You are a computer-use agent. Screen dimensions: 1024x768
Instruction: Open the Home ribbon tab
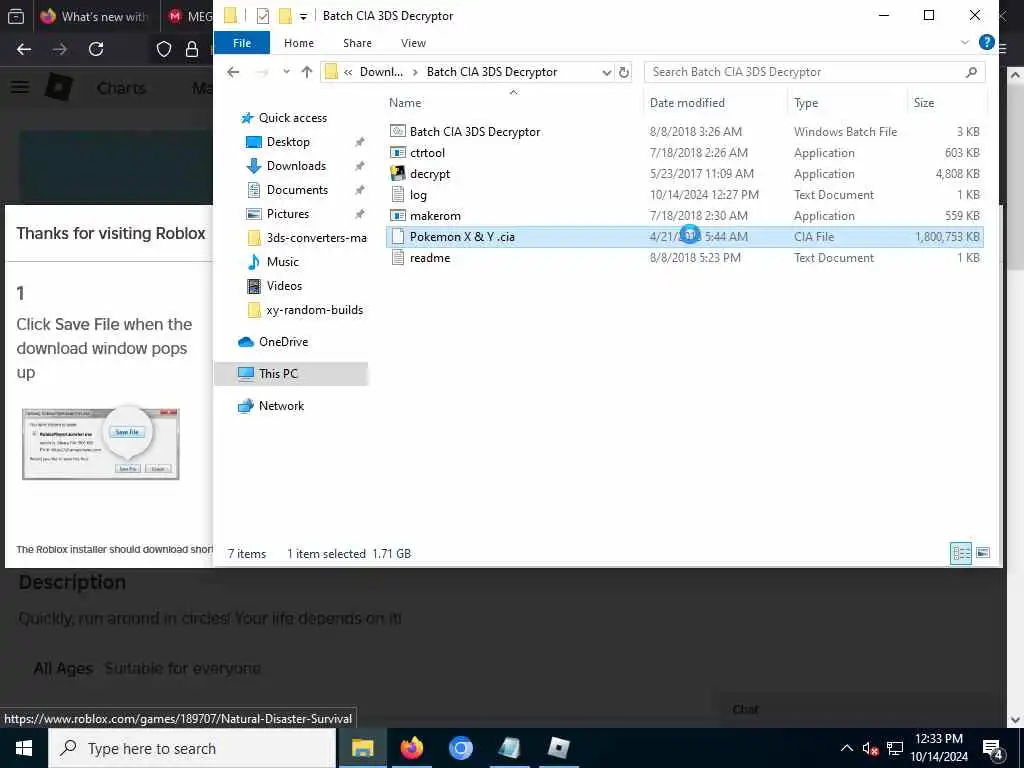[x=298, y=43]
